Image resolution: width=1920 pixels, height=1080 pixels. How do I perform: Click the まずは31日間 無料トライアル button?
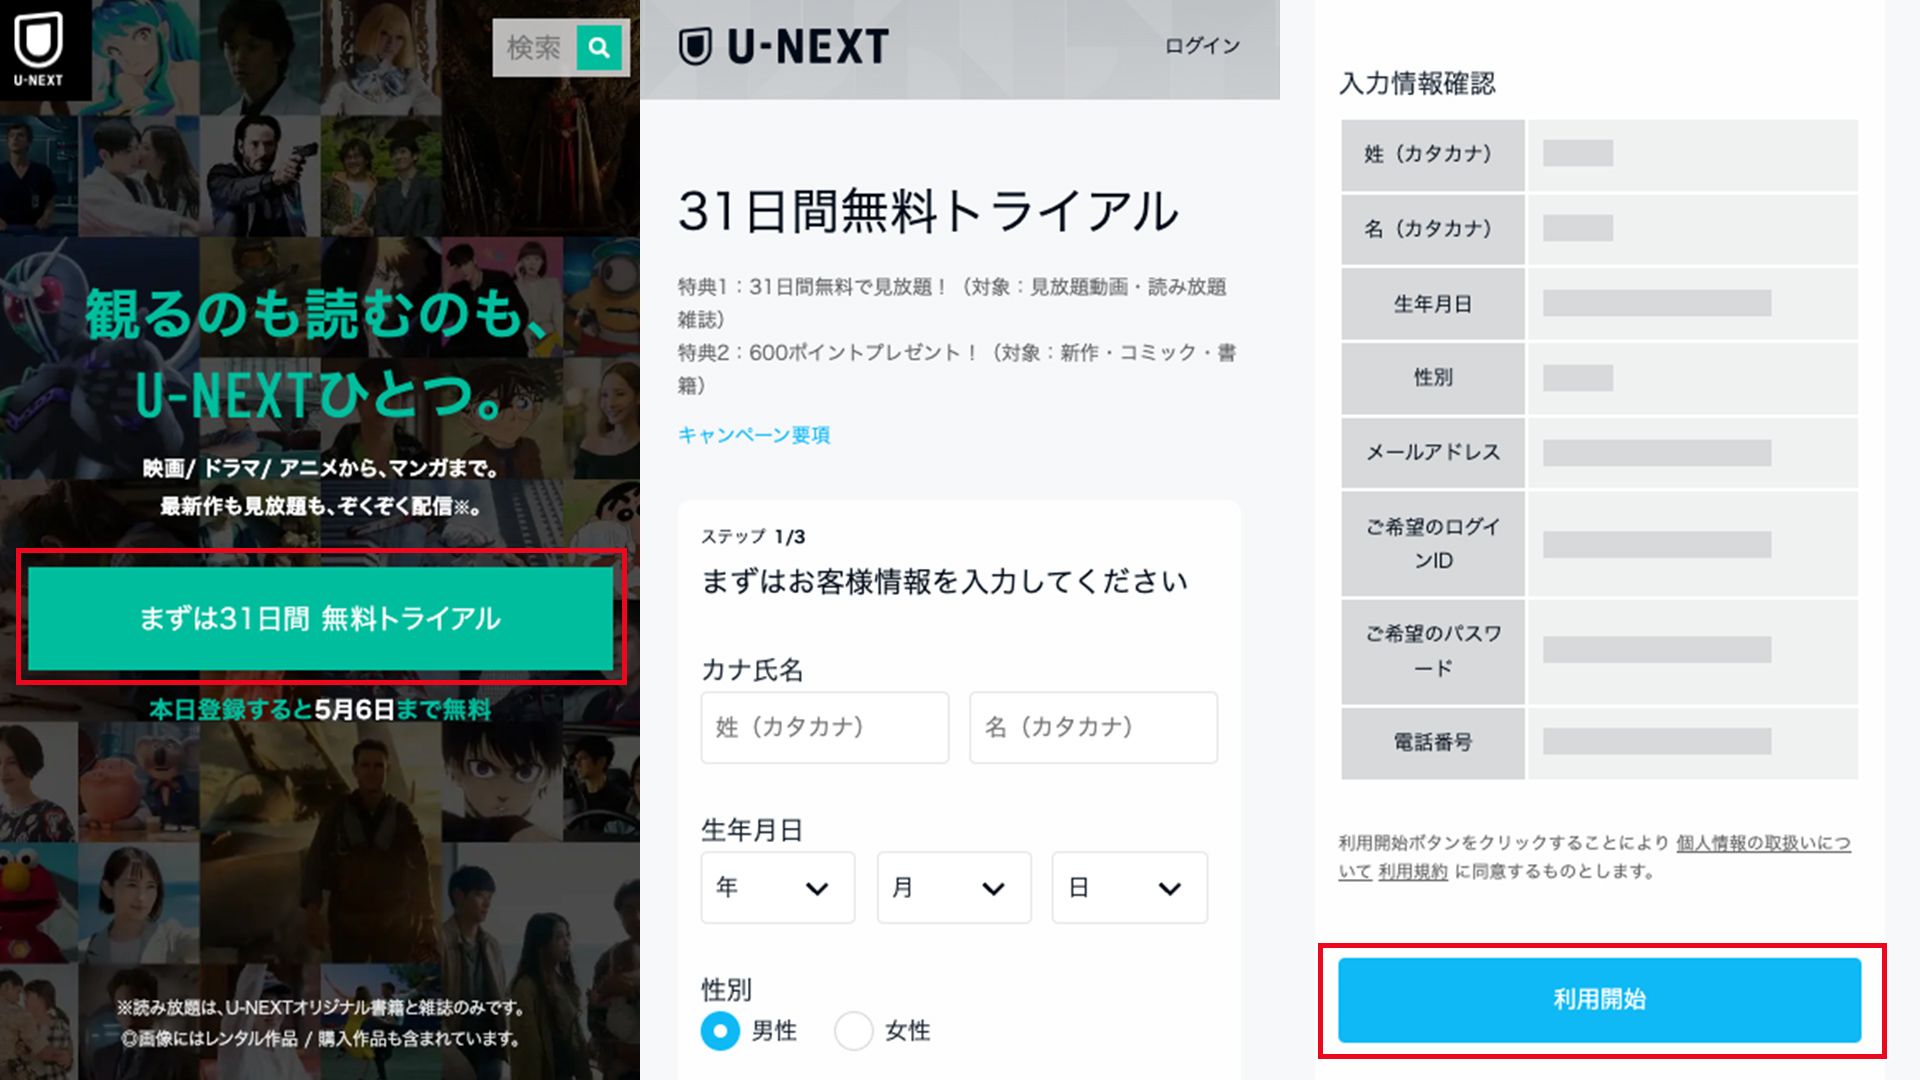322,620
